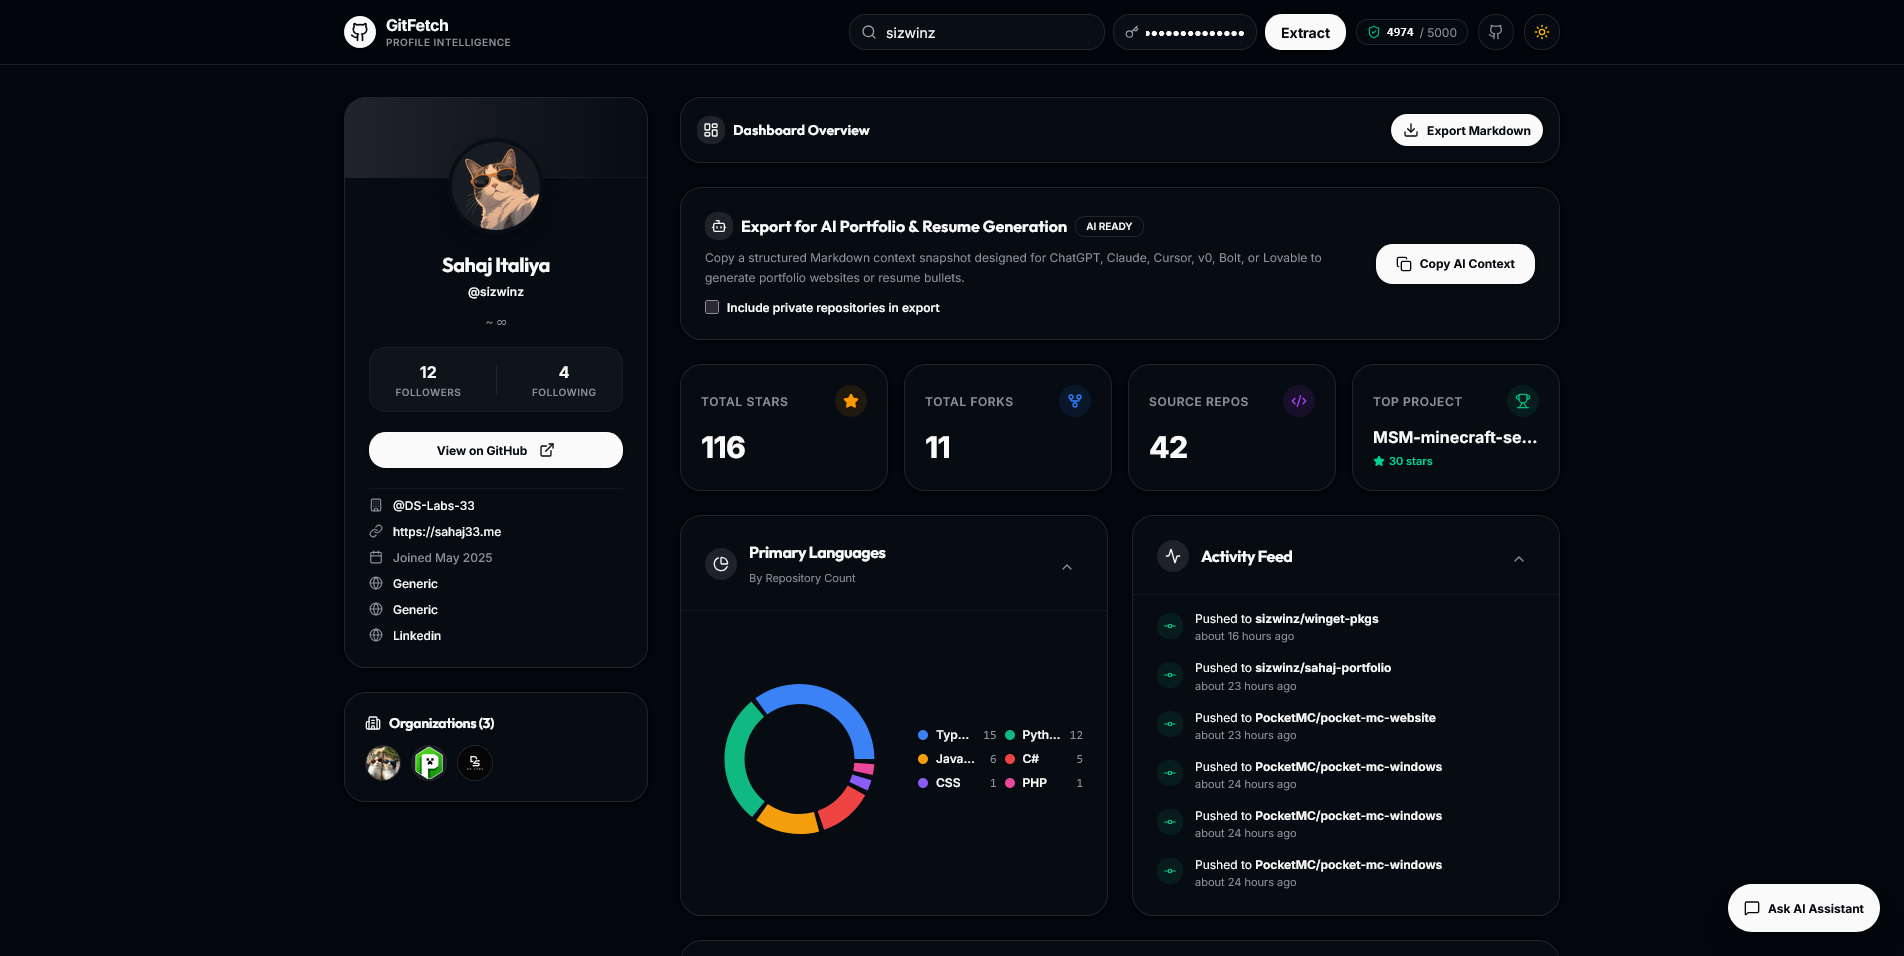1904x956 pixels.
Task: Click the Dashboard Overview grid icon
Action: point(711,130)
